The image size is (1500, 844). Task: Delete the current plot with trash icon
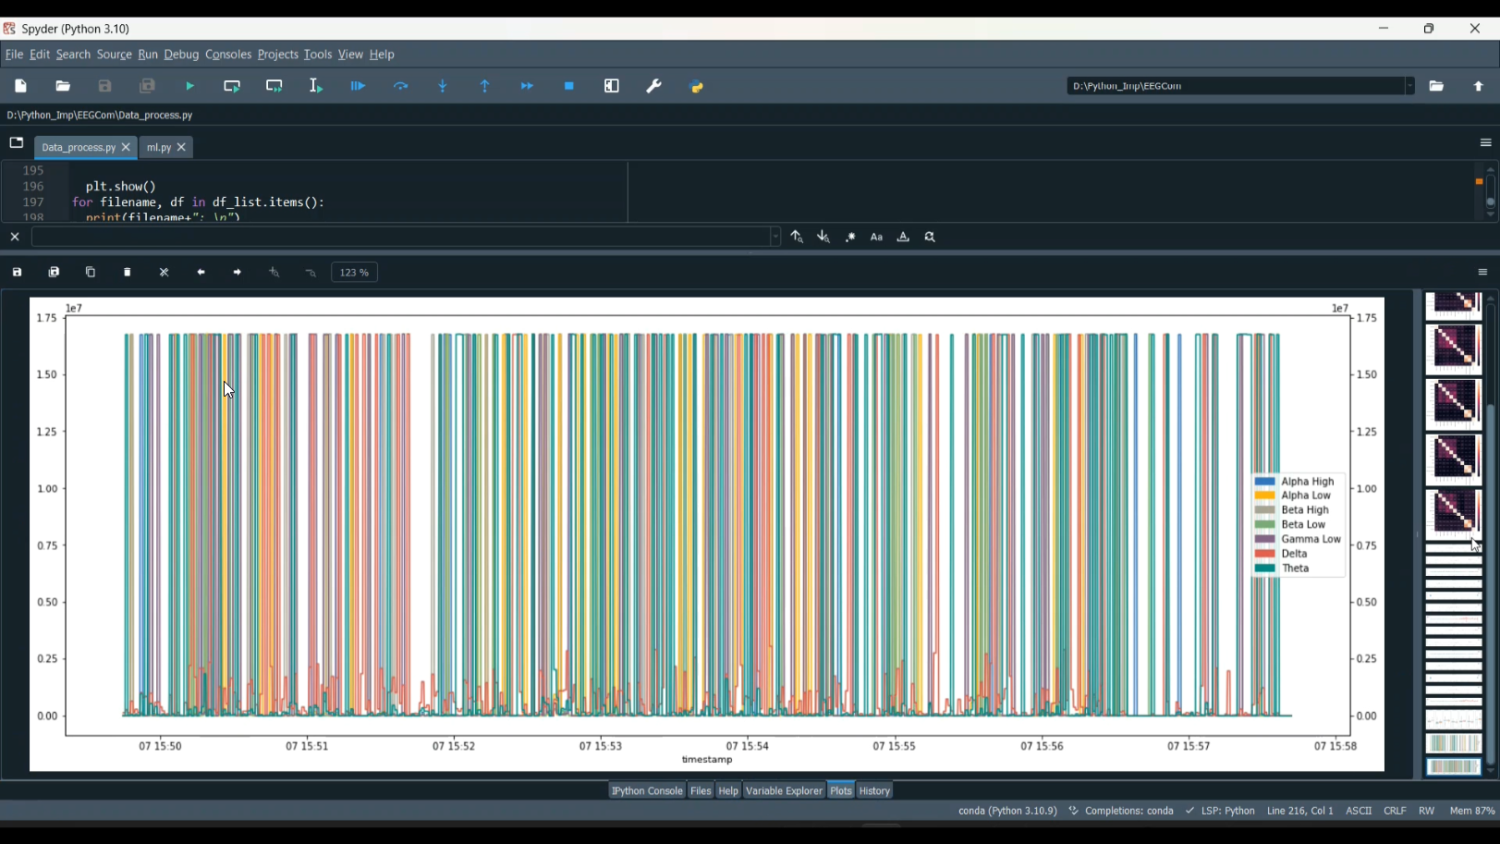[x=127, y=273]
